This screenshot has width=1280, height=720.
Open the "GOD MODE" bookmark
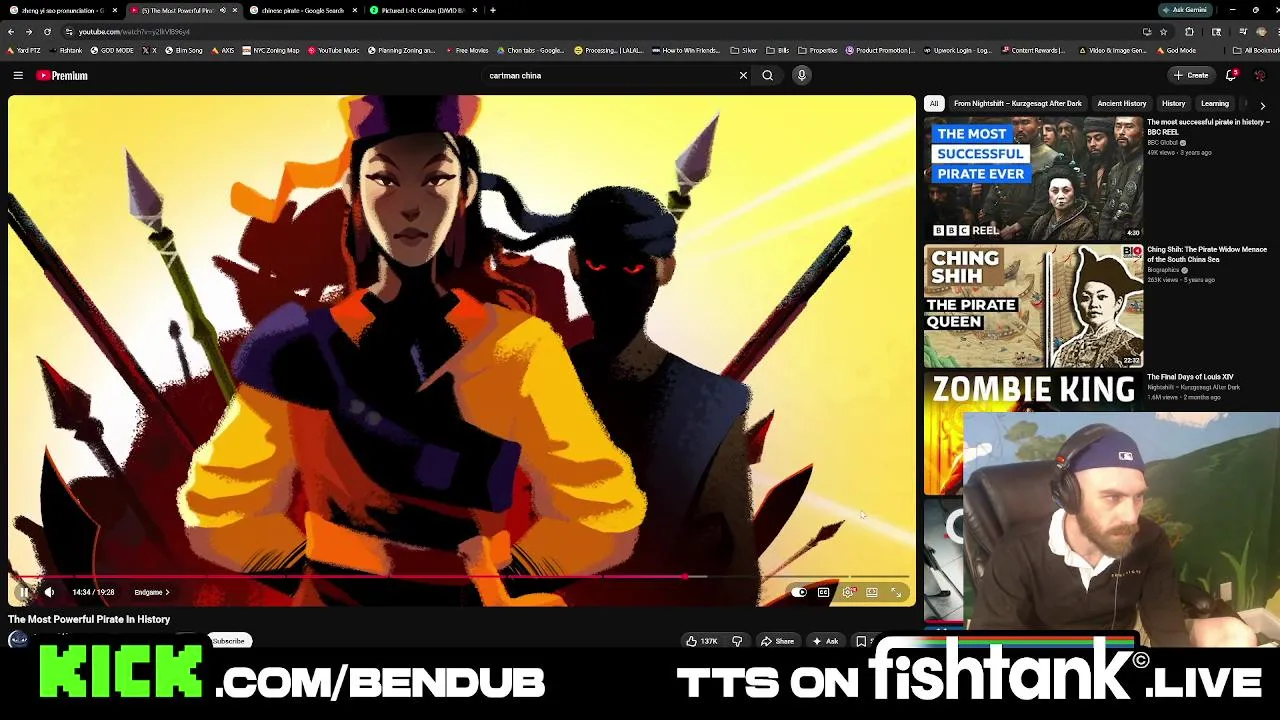coord(112,50)
